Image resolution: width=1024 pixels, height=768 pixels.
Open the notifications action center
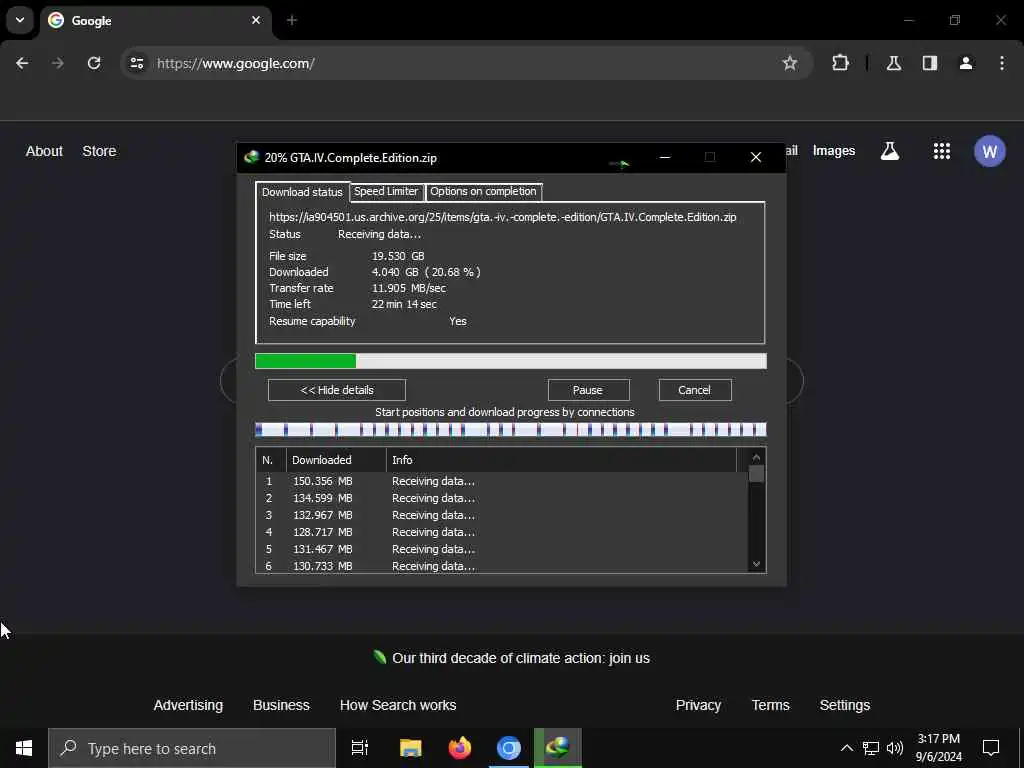pos(991,748)
